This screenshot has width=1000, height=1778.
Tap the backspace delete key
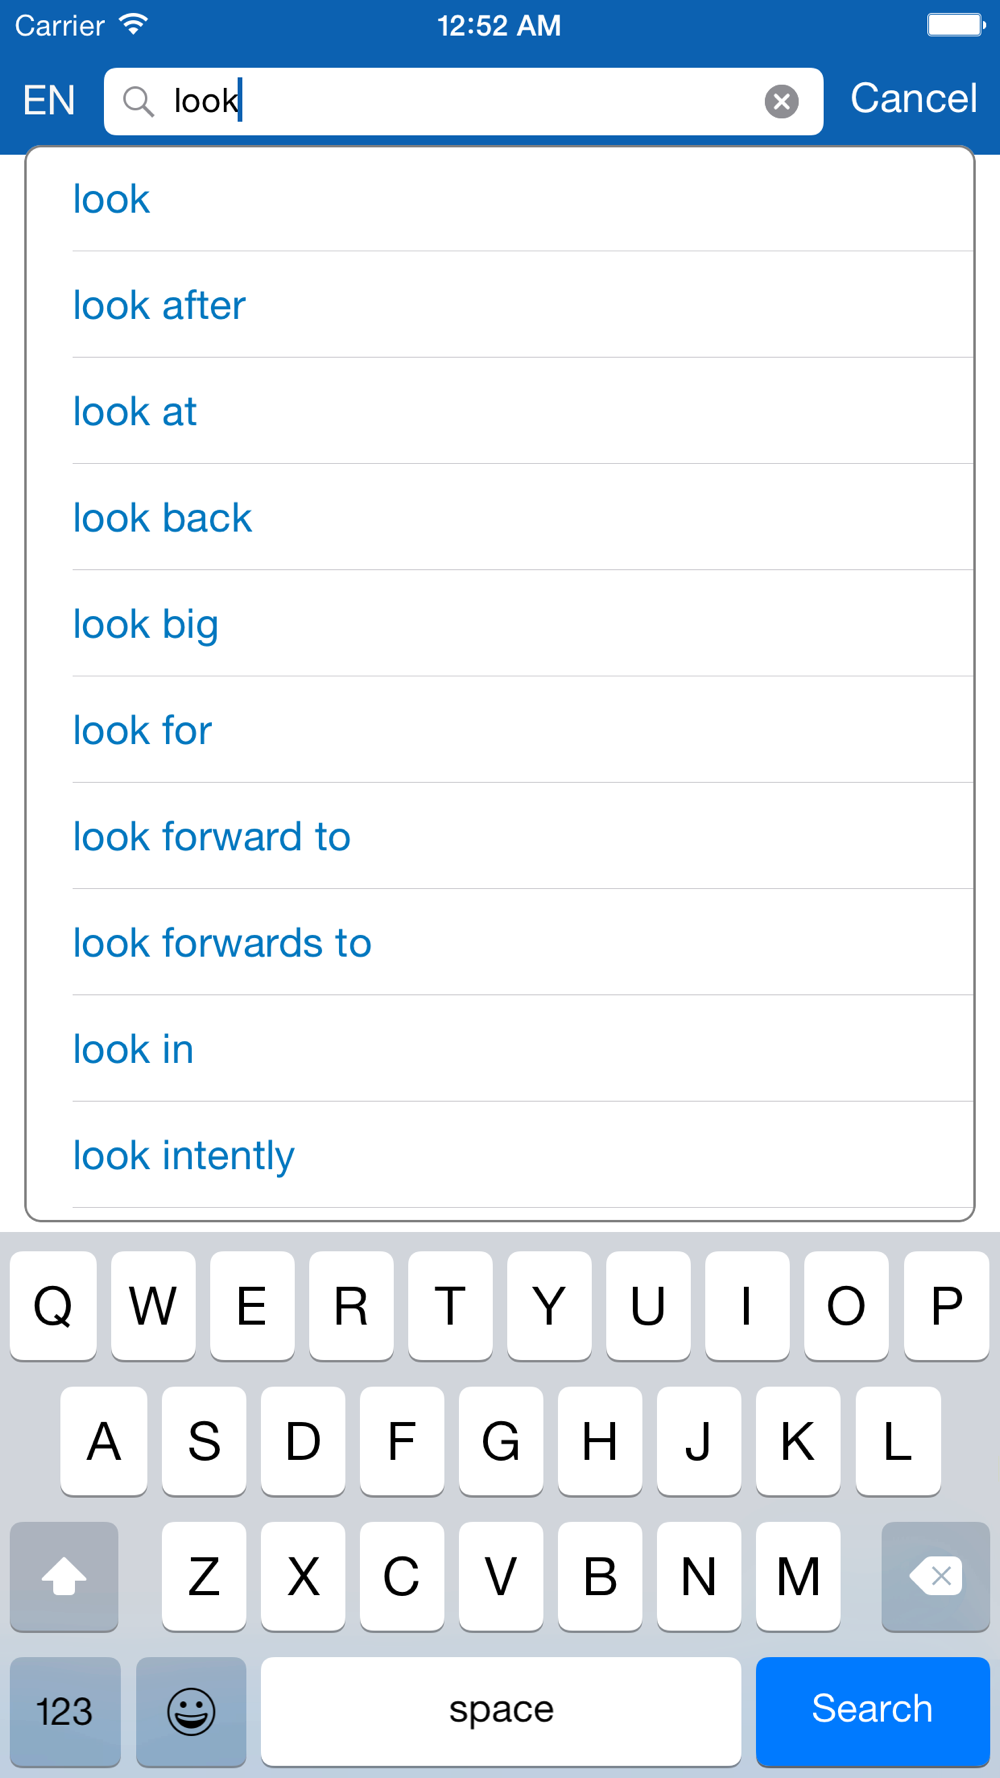(935, 1576)
